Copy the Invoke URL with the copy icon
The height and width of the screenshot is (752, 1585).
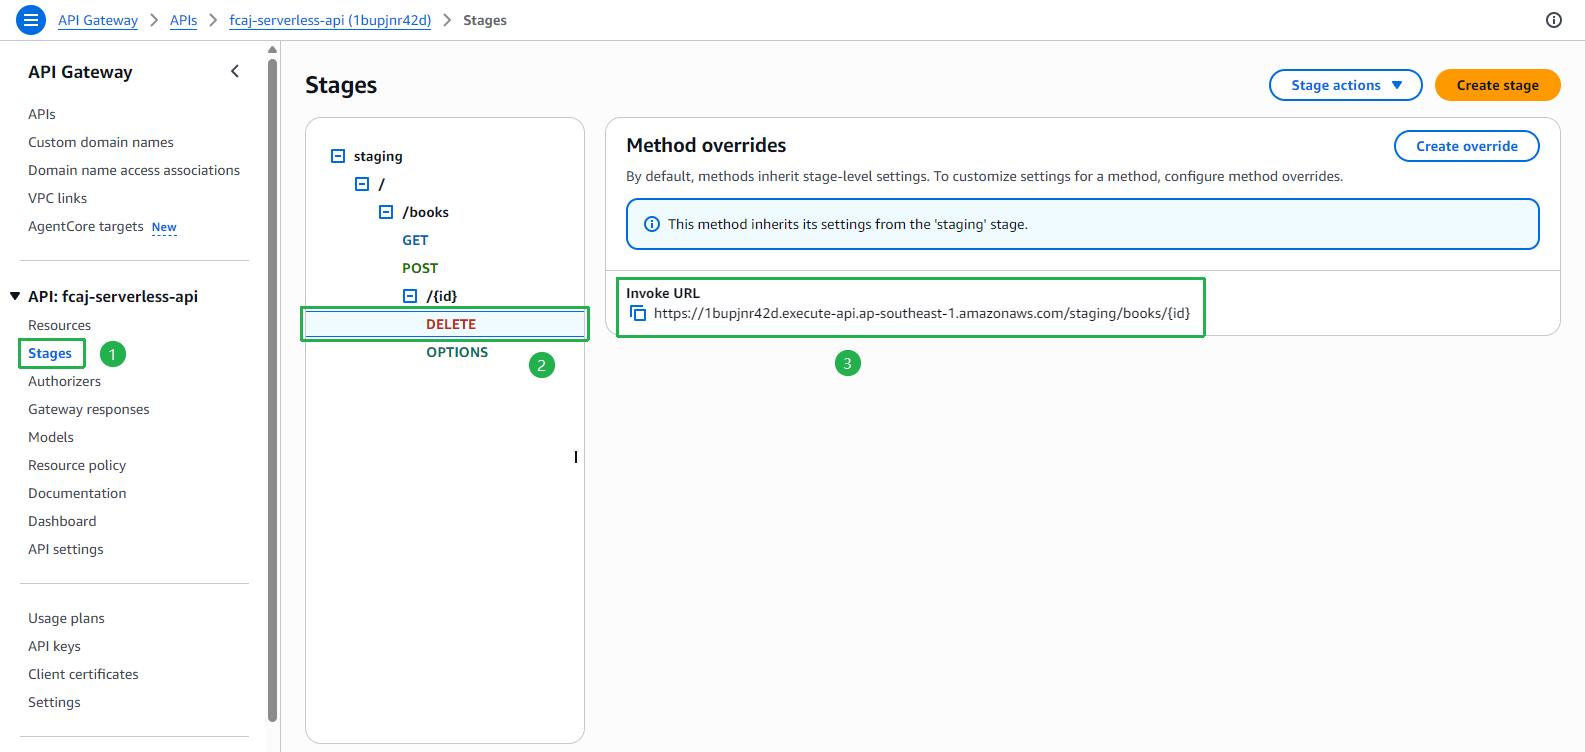[x=638, y=314]
